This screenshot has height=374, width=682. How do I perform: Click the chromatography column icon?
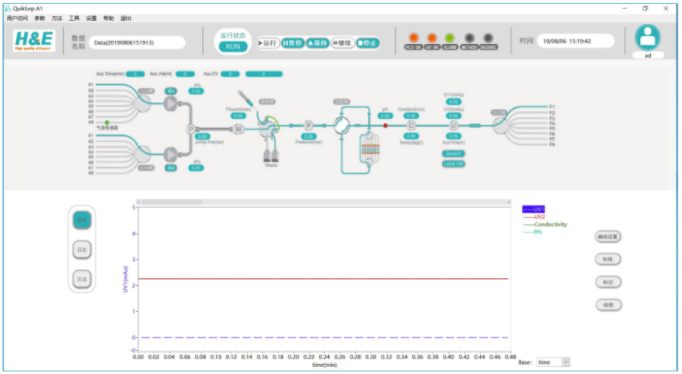(x=370, y=149)
